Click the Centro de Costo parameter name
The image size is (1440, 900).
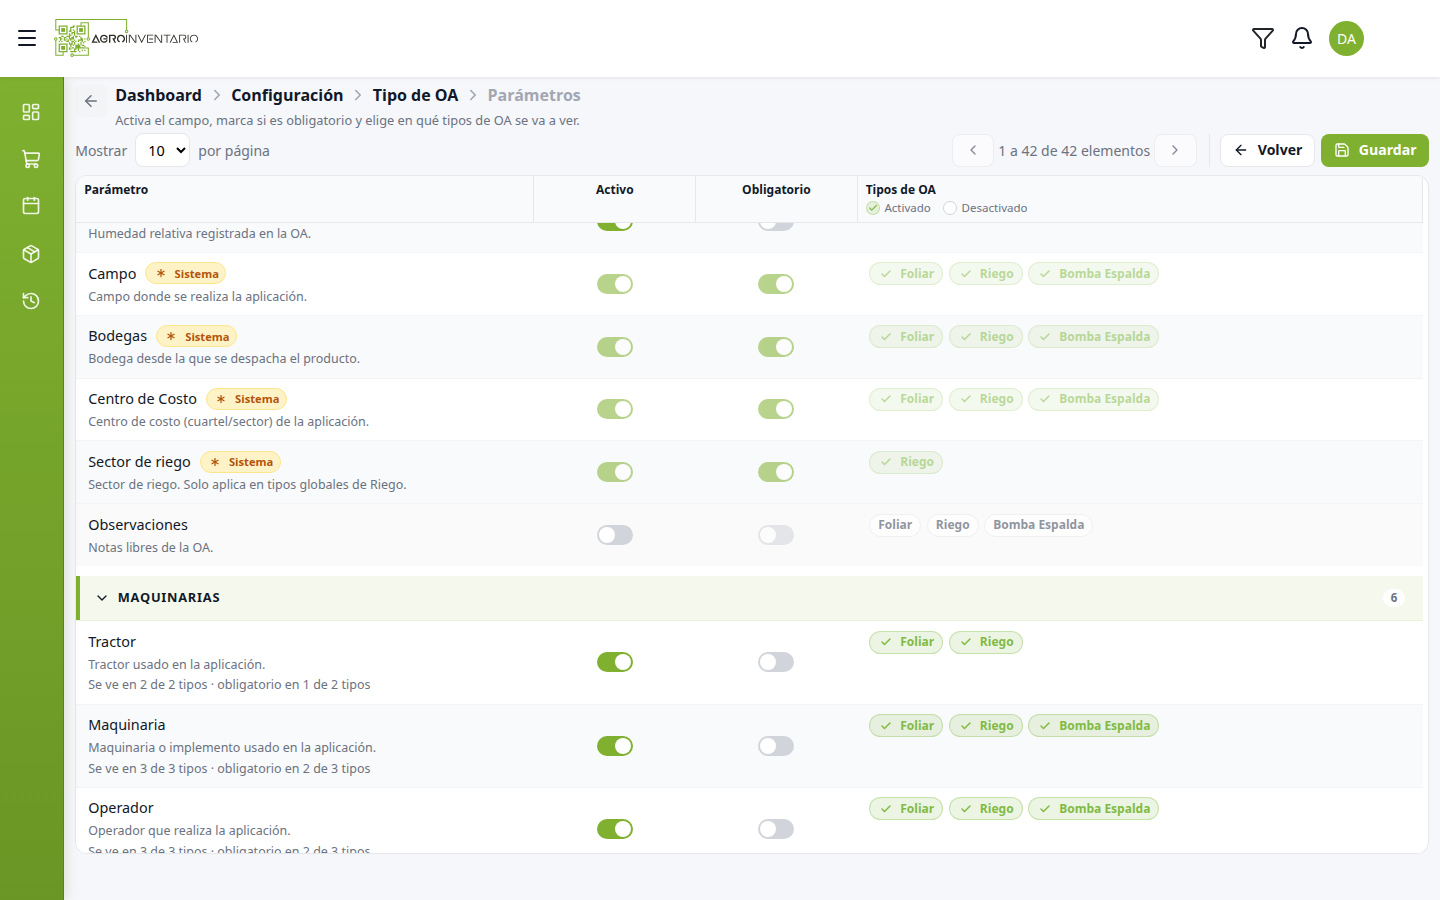point(142,399)
